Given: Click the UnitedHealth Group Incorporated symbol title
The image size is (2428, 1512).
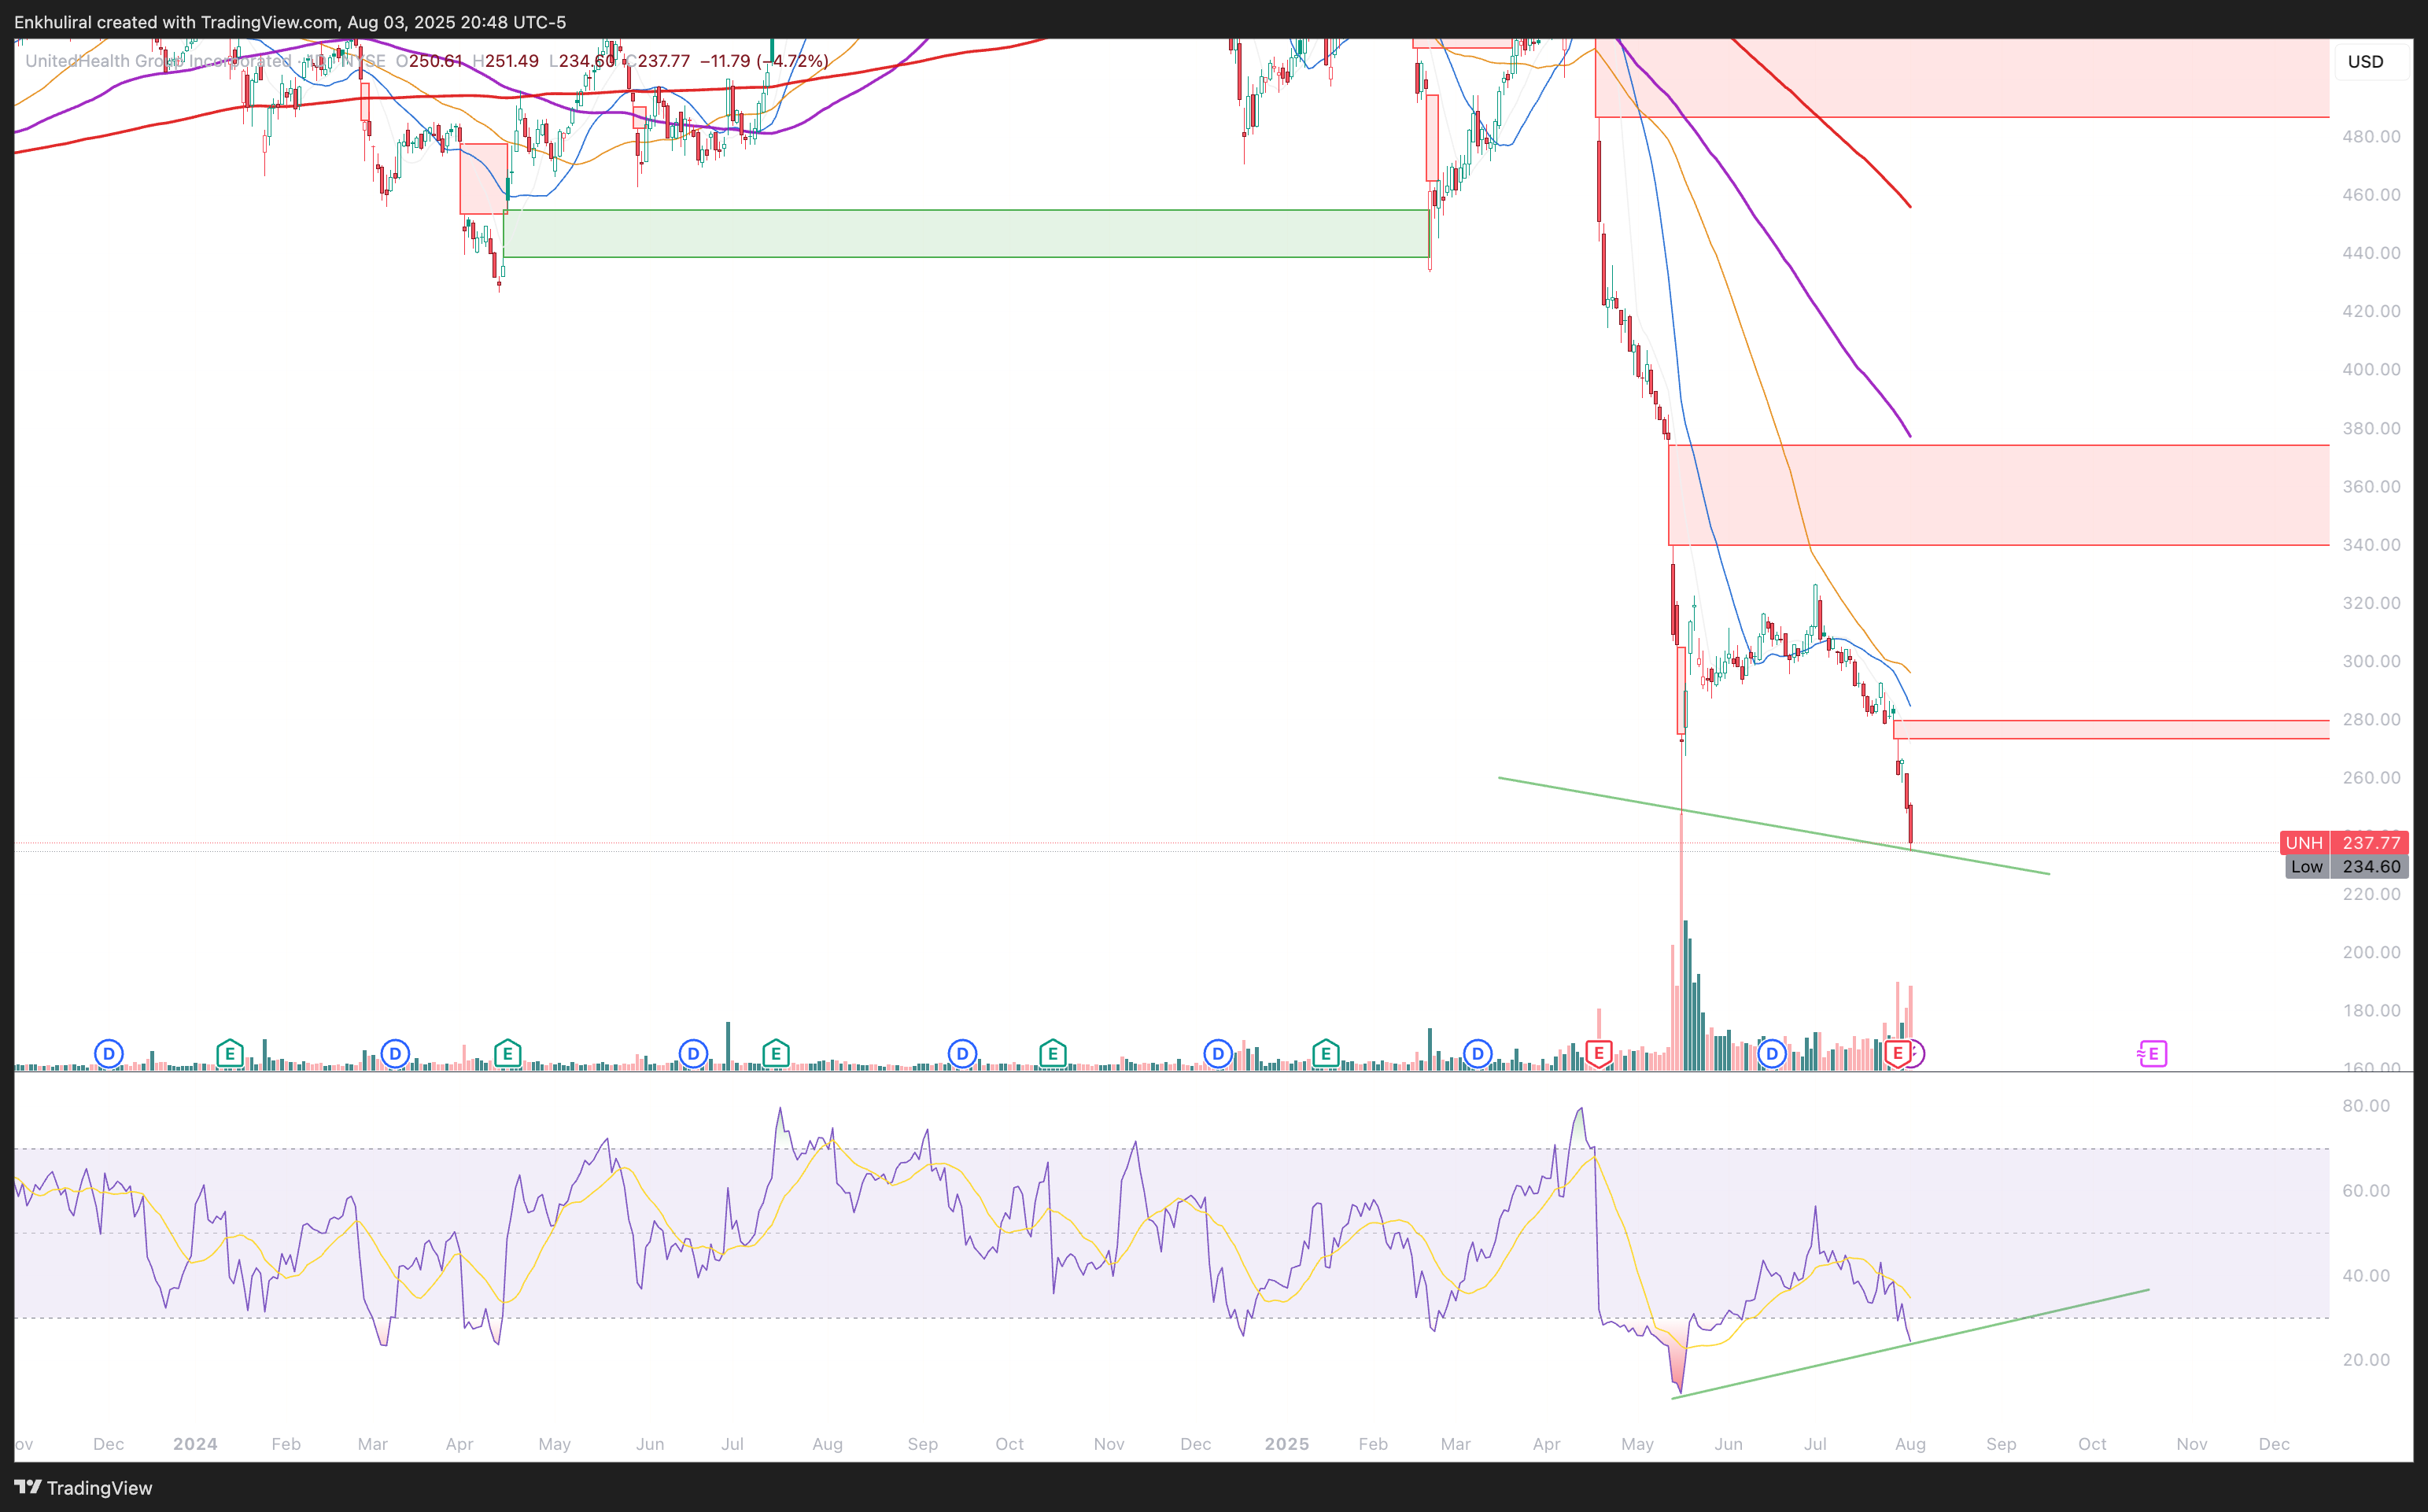Looking at the screenshot, I should coord(158,61).
